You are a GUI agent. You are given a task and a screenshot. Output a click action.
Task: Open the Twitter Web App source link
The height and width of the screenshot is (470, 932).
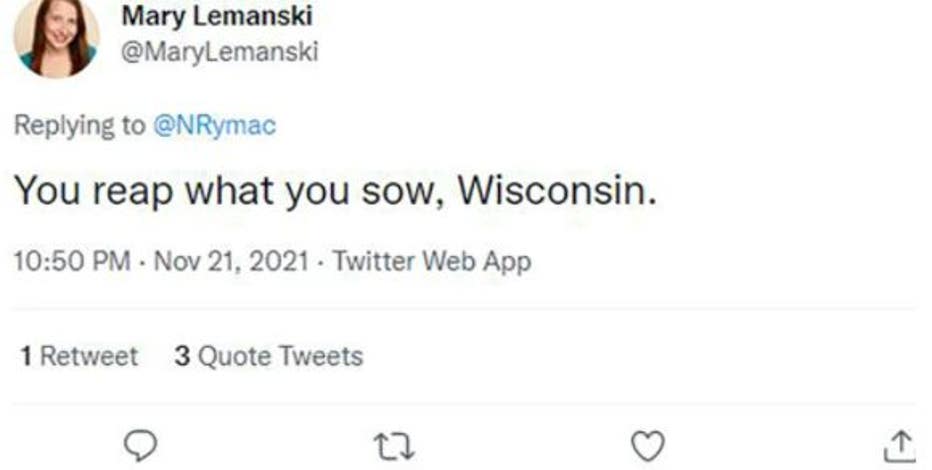click(x=431, y=262)
